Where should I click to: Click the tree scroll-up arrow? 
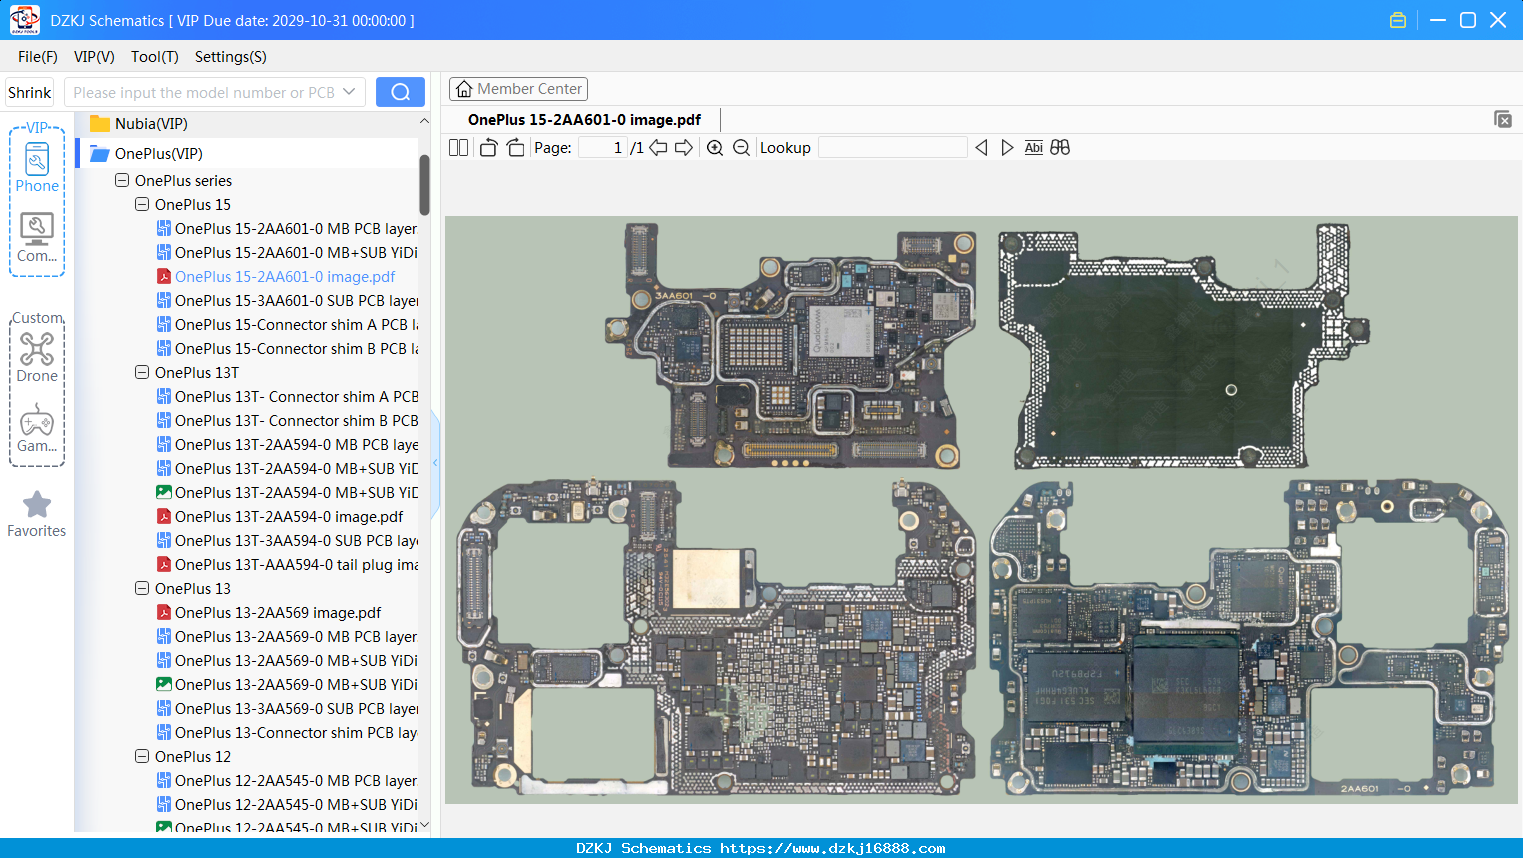coord(424,121)
